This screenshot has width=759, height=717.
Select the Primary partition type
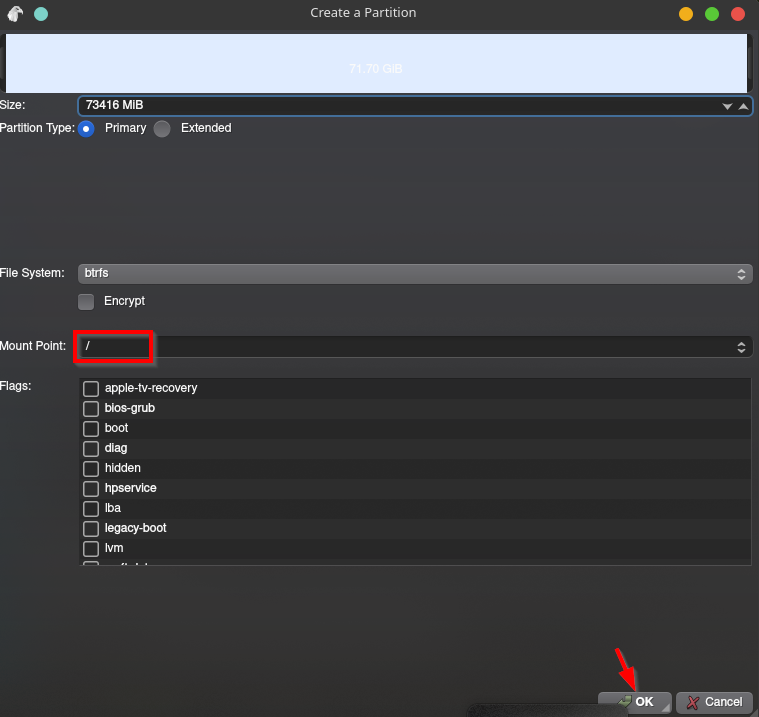coord(87,128)
